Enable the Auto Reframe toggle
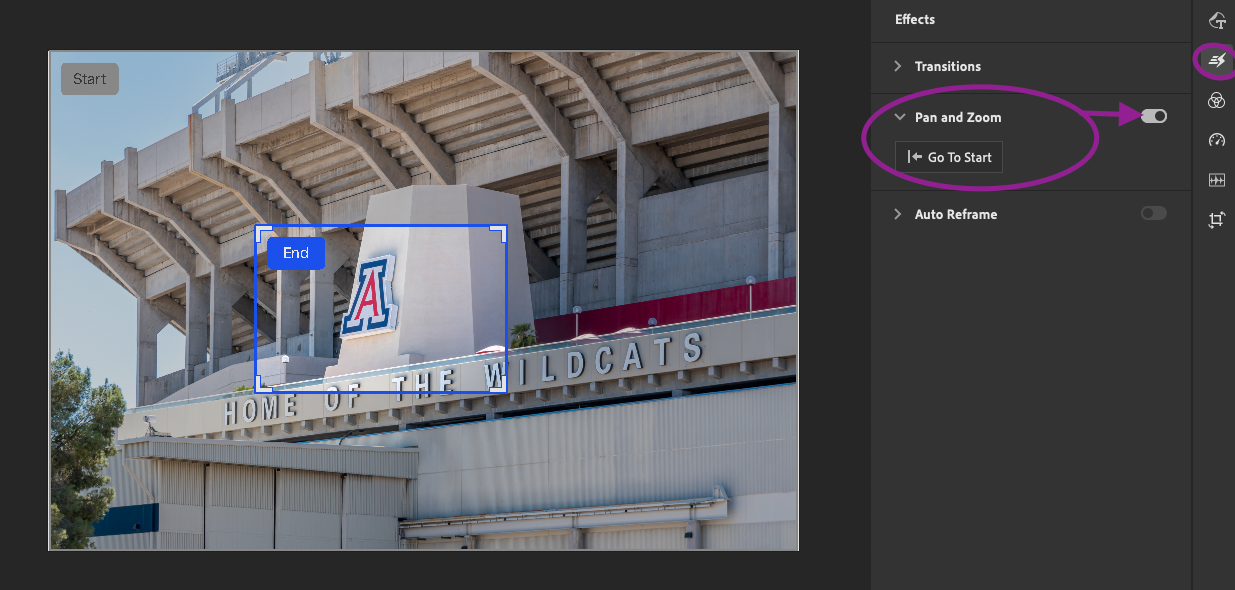1235x590 pixels. tap(1154, 213)
